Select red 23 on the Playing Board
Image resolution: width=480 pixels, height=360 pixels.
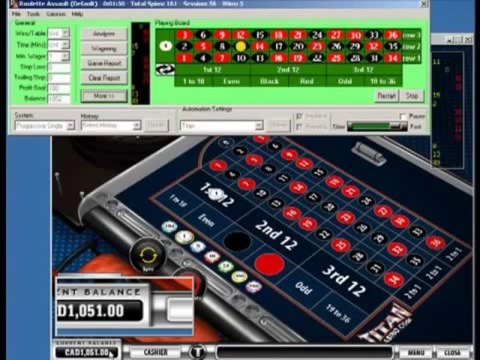click(x=317, y=46)
